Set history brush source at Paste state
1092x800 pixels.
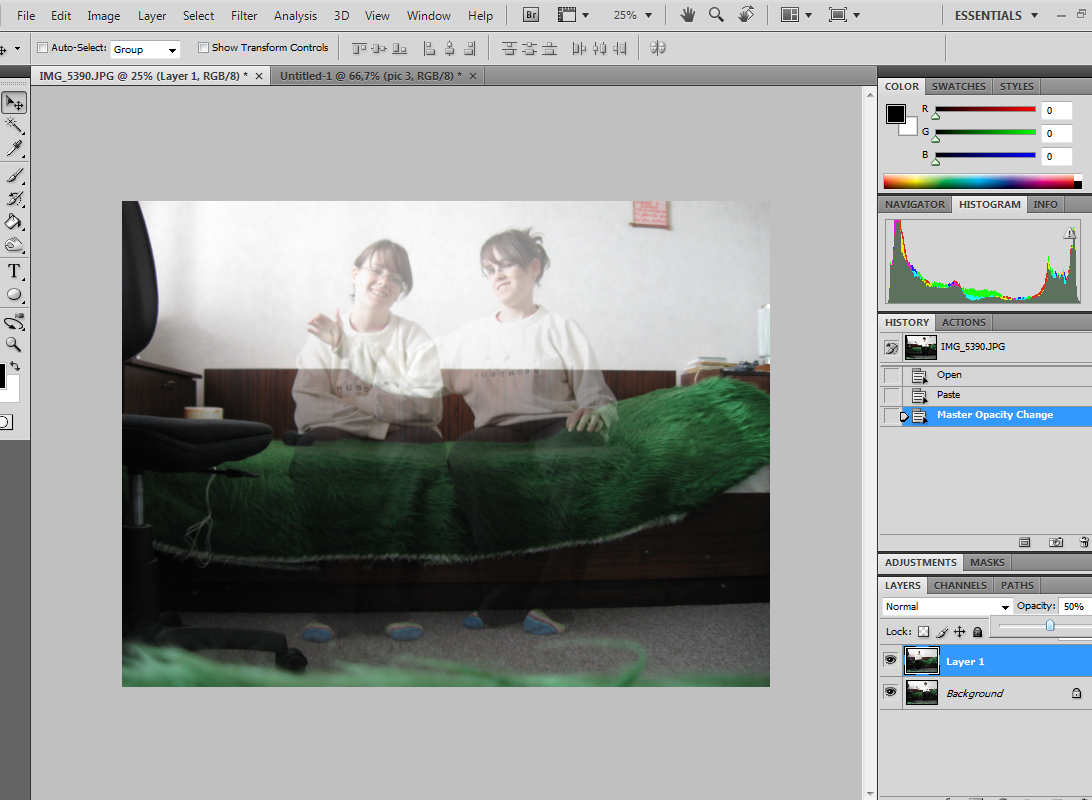[891, 395]
